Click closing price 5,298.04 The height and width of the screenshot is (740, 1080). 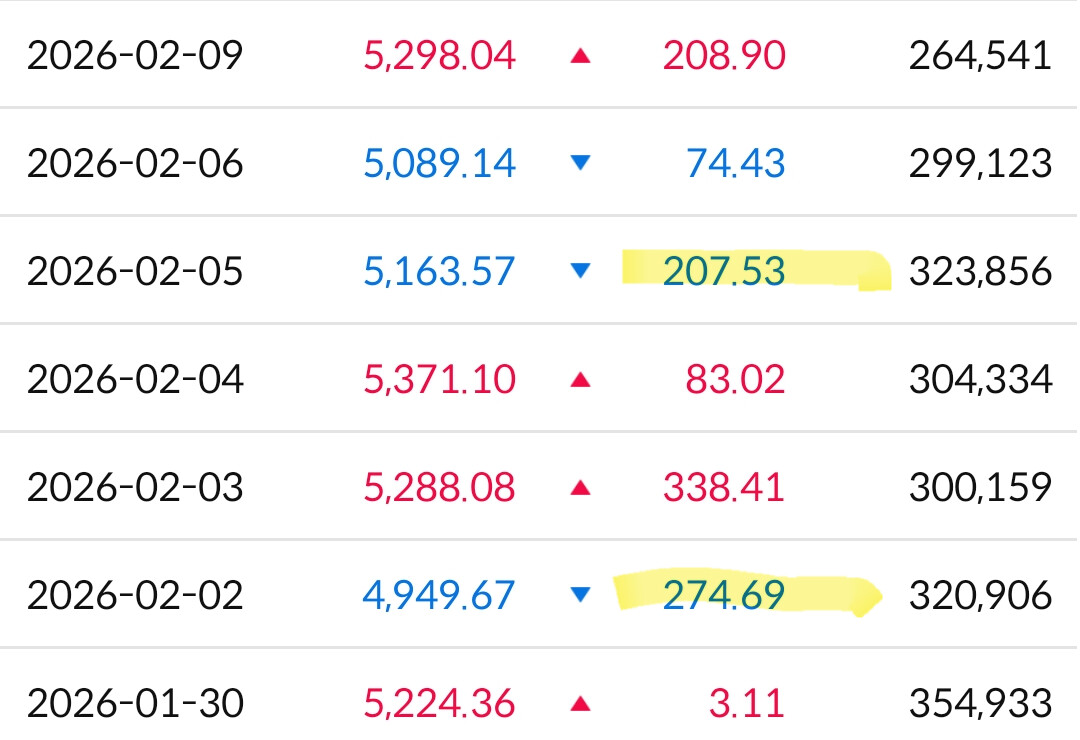click(440, 56)
